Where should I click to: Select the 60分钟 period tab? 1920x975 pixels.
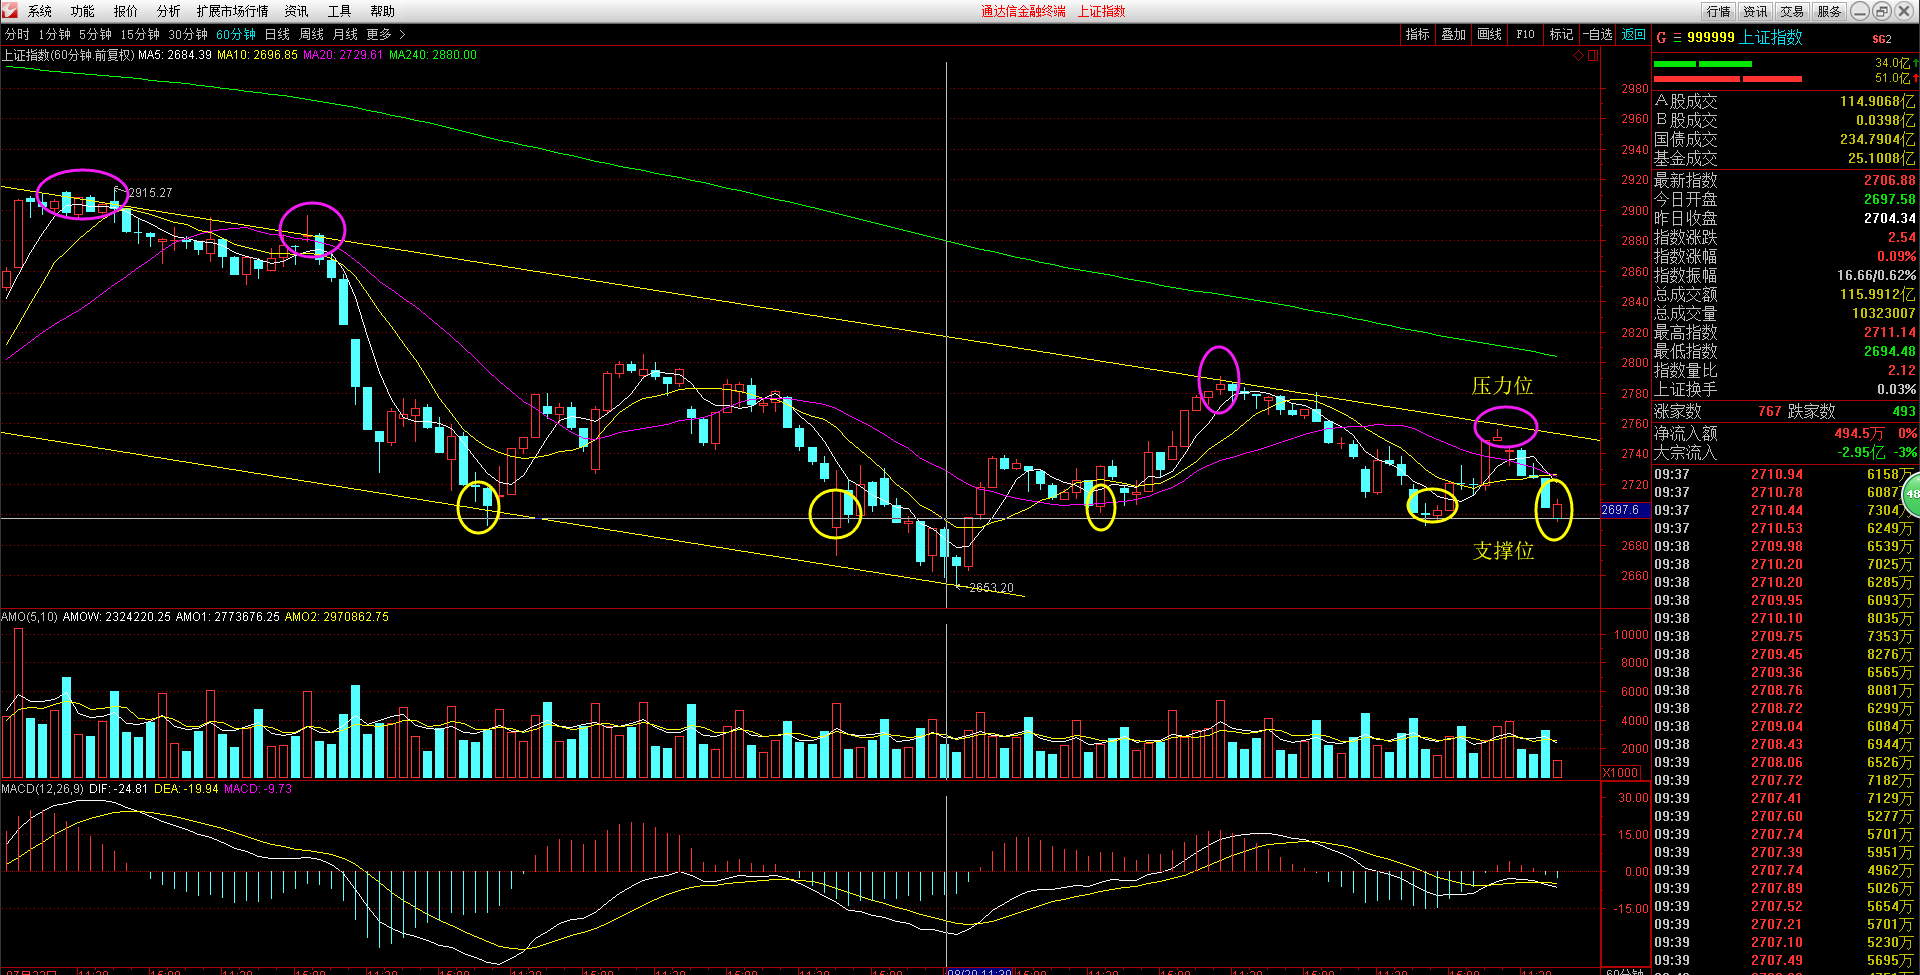236,35
